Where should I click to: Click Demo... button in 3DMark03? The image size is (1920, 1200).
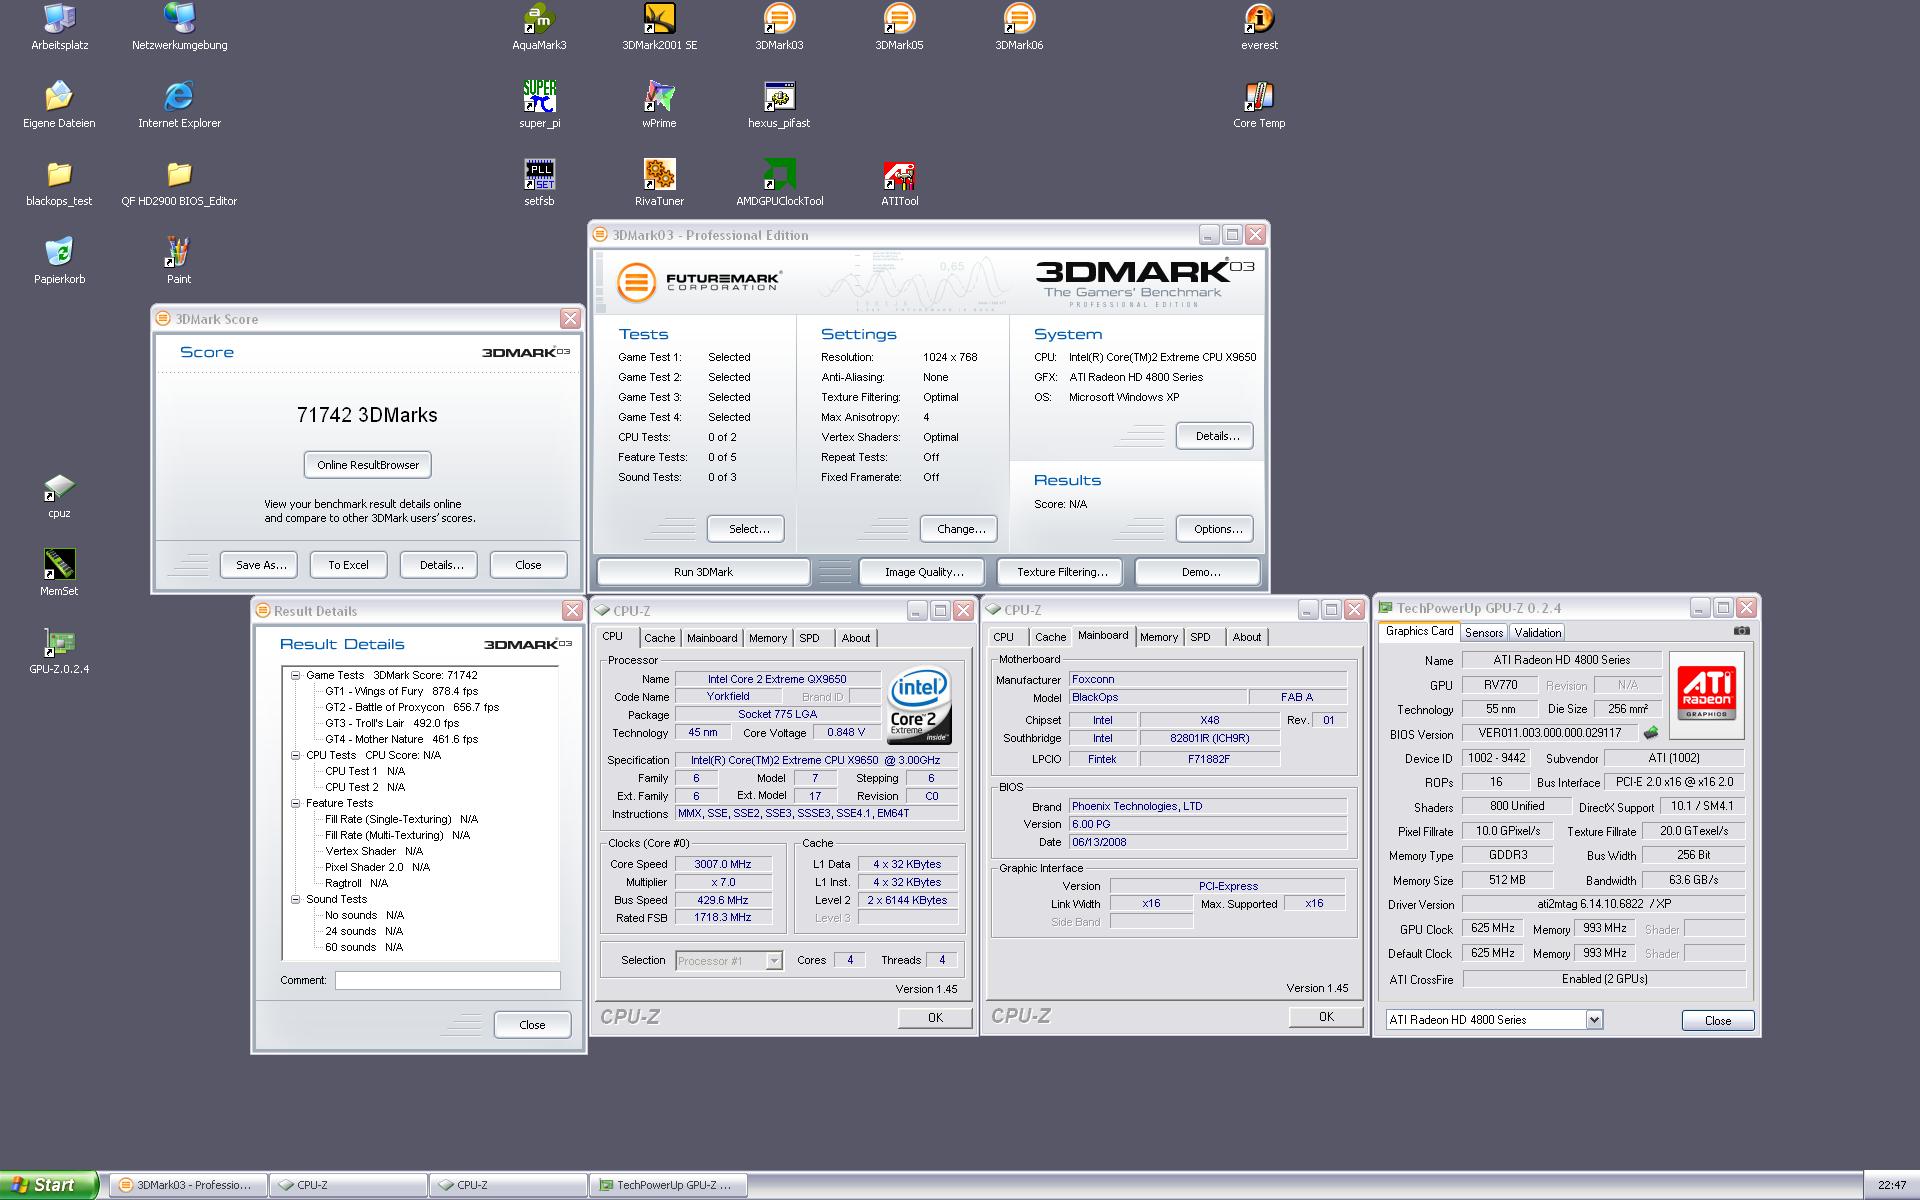[1200, 572]
